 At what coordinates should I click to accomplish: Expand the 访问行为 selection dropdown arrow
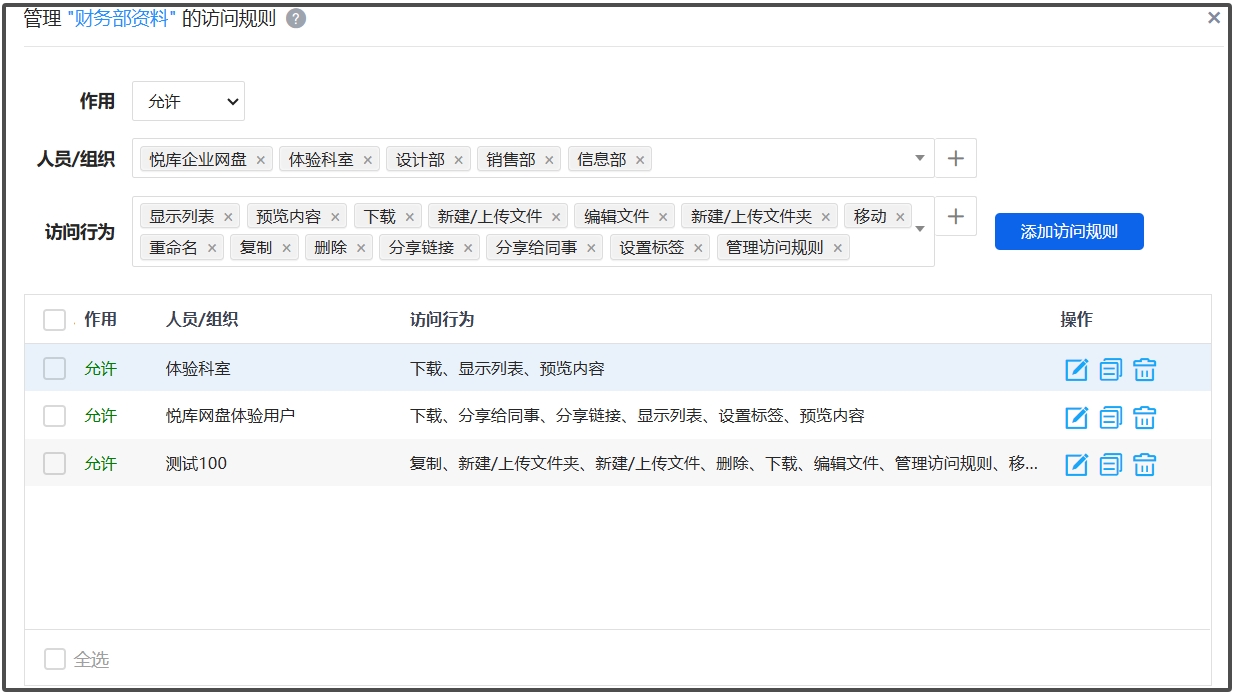(x=919, y=229)
